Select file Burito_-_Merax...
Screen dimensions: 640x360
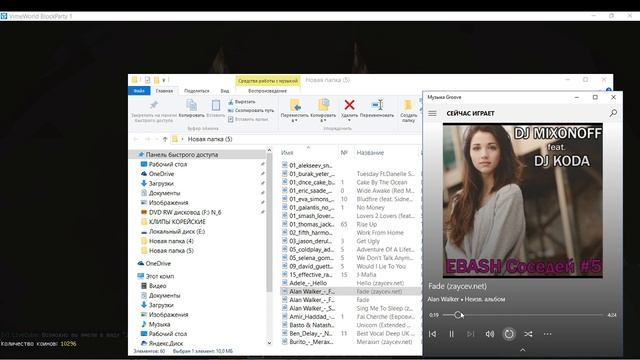tap(311, 342)
